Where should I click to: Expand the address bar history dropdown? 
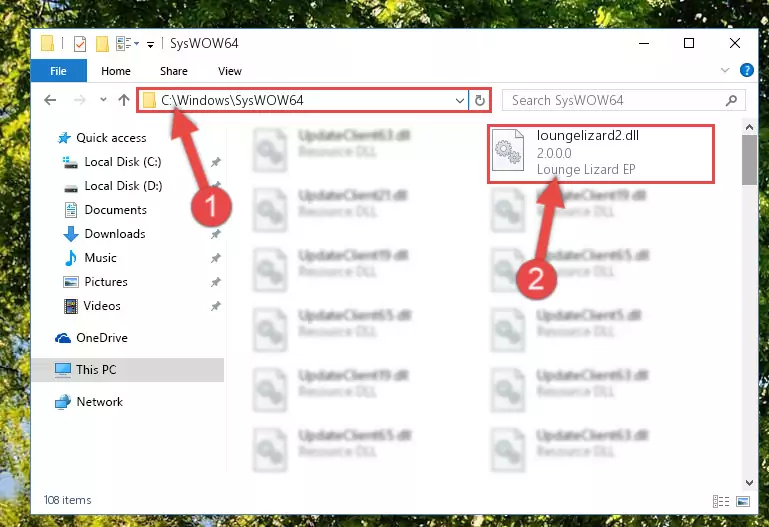pos(460,100)
